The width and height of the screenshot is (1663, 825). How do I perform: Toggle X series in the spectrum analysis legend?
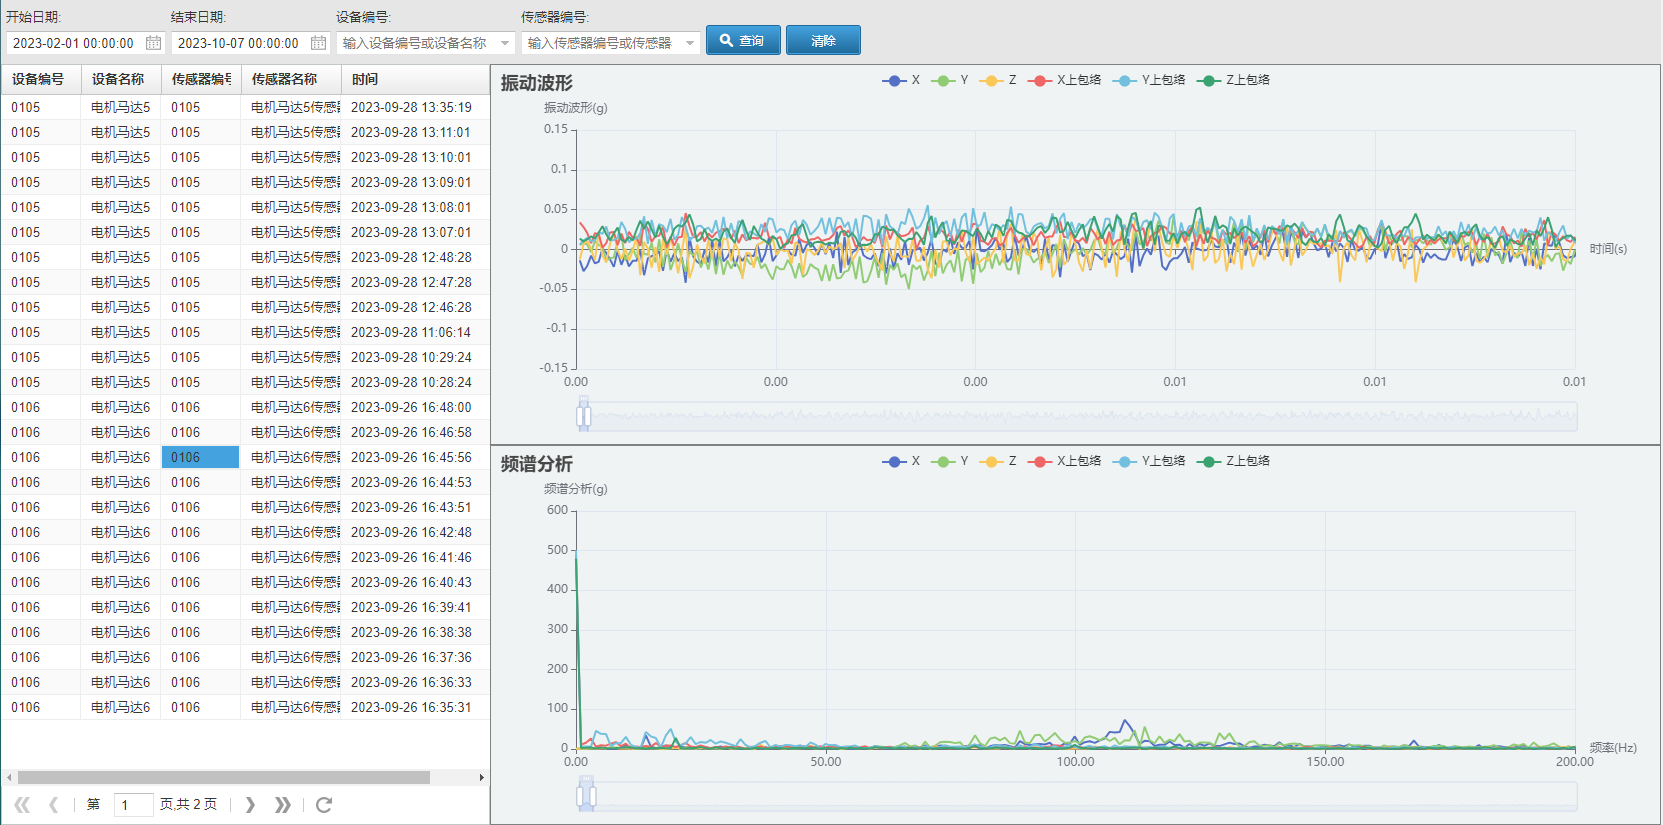pos(901,461)
